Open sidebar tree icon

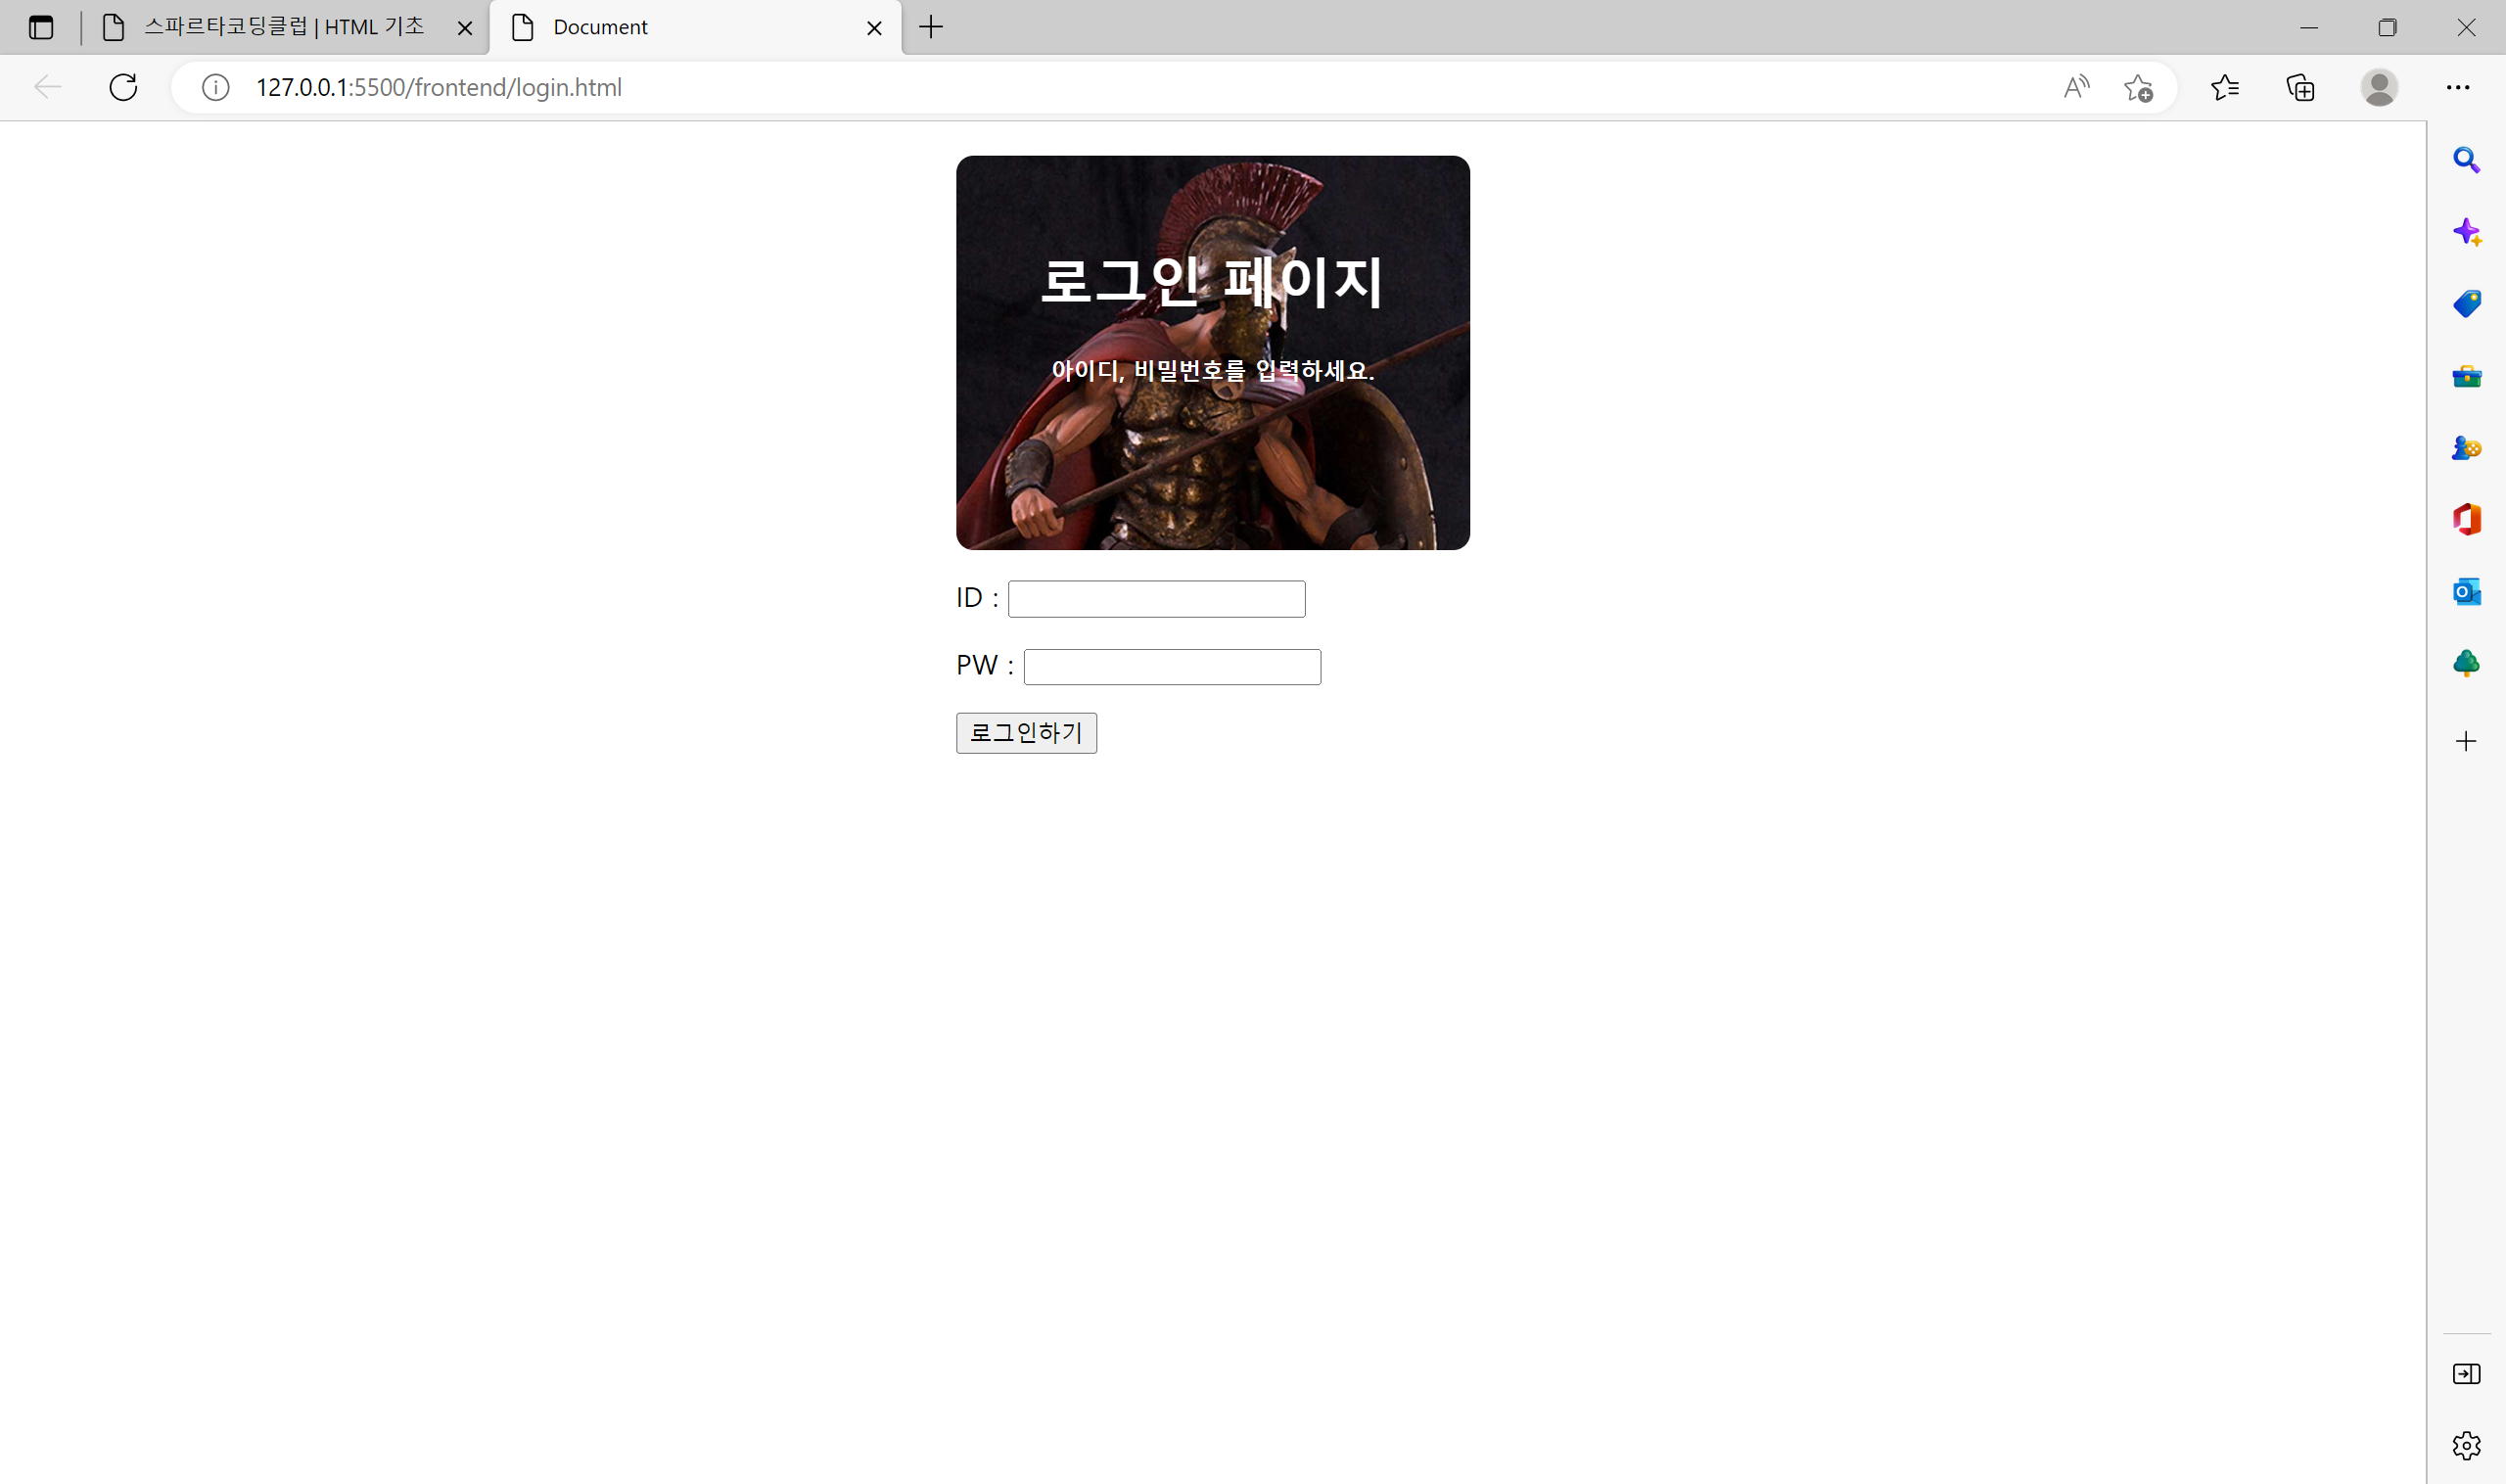coord(2466,663)
